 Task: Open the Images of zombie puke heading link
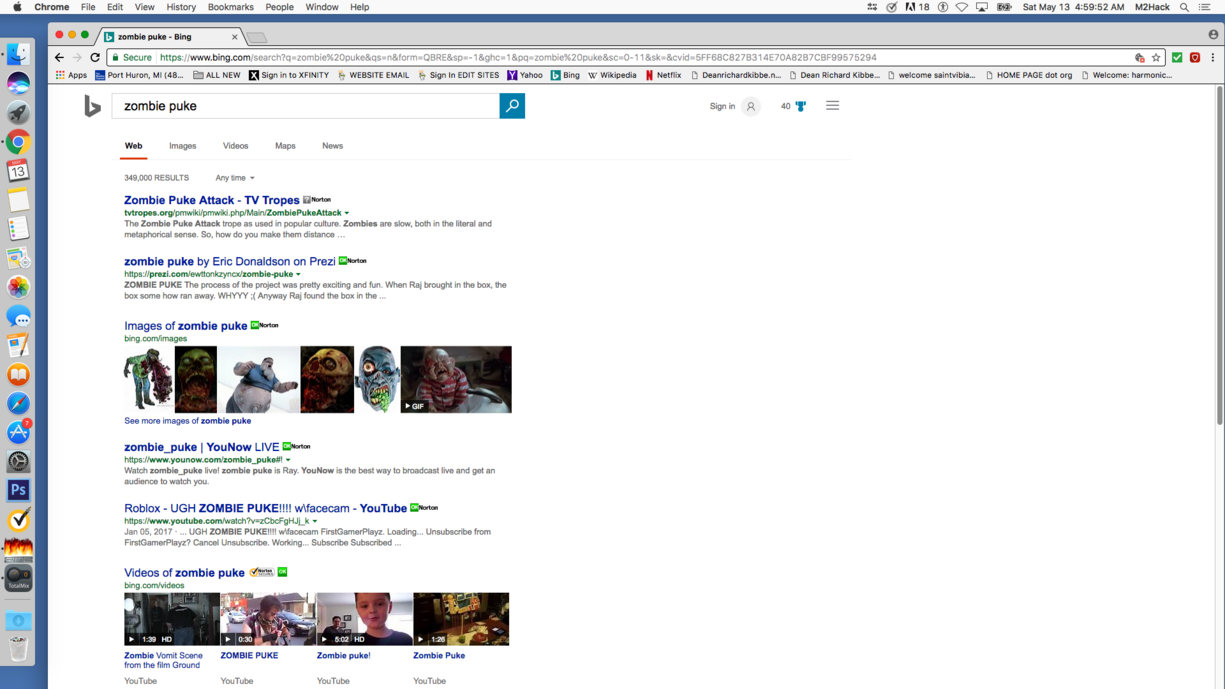pos(186,326)
